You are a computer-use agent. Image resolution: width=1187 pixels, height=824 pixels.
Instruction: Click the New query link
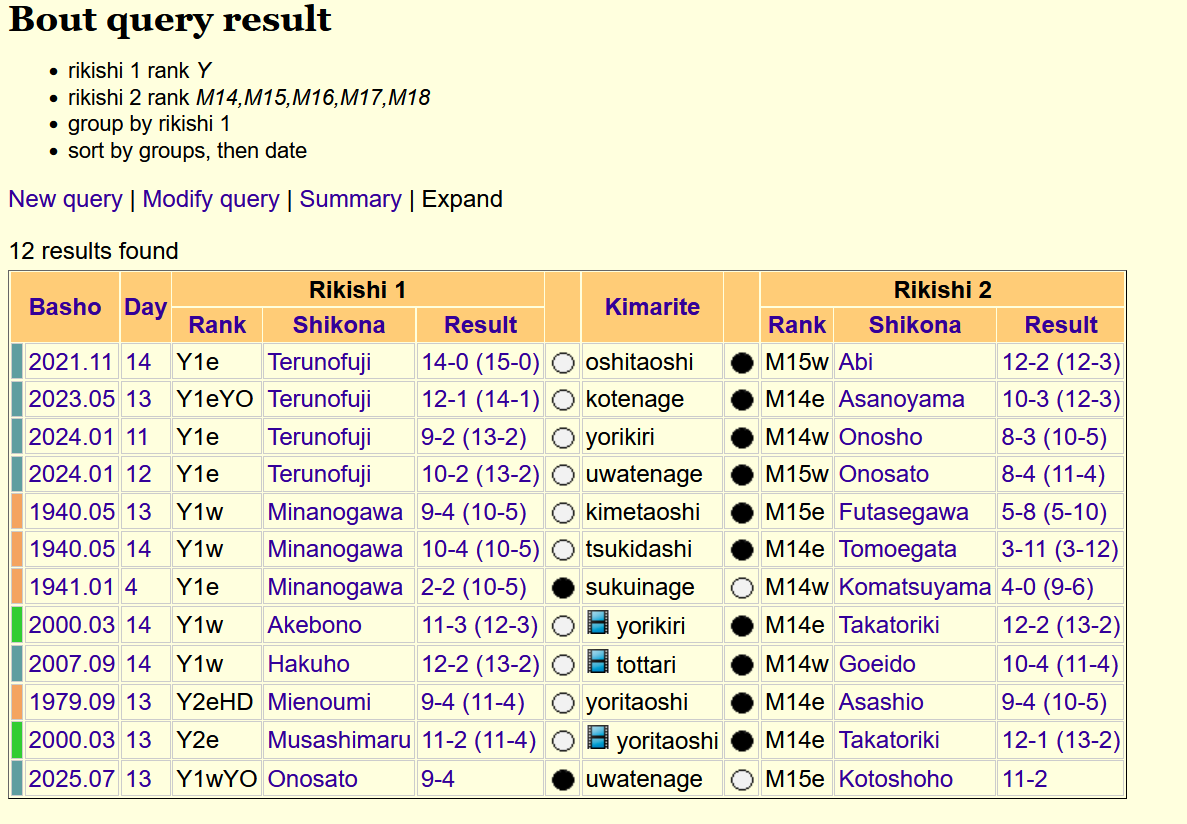[65, 199]
